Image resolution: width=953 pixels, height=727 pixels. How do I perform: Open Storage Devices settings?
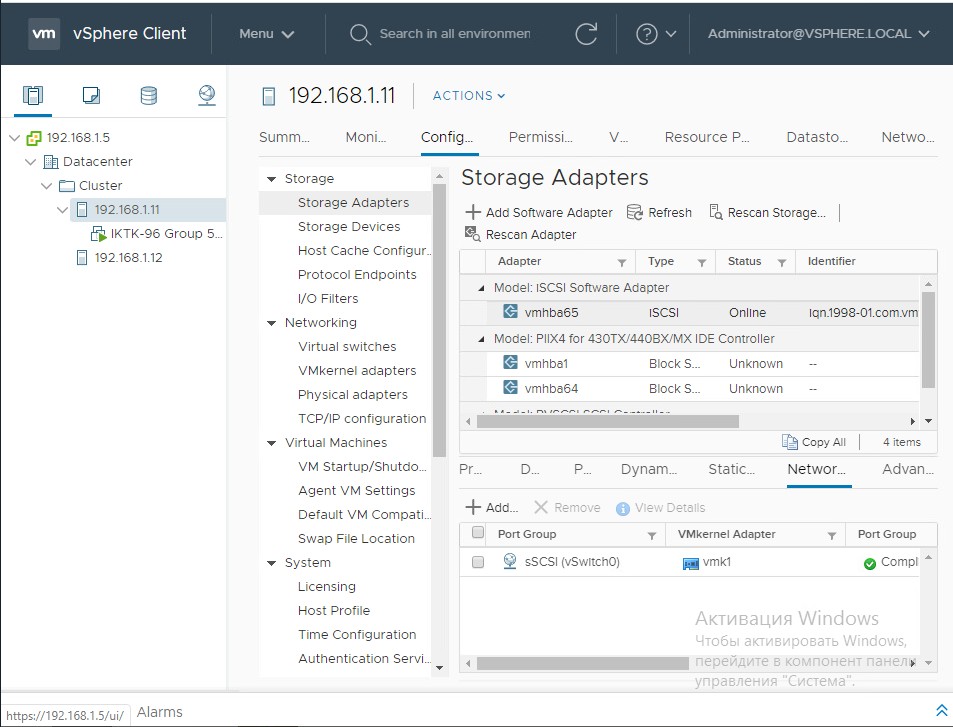point(349,227)
